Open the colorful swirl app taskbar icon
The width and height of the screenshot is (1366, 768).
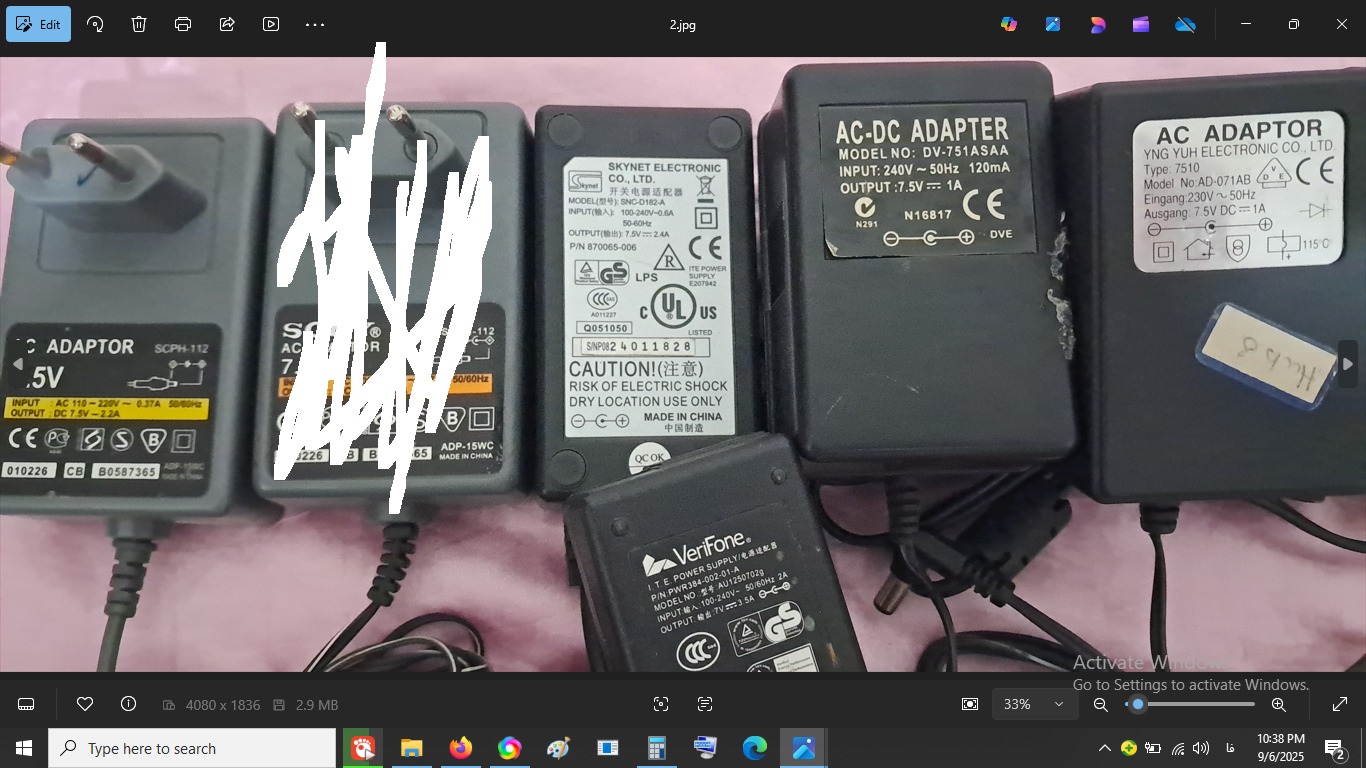coord(509,748)
